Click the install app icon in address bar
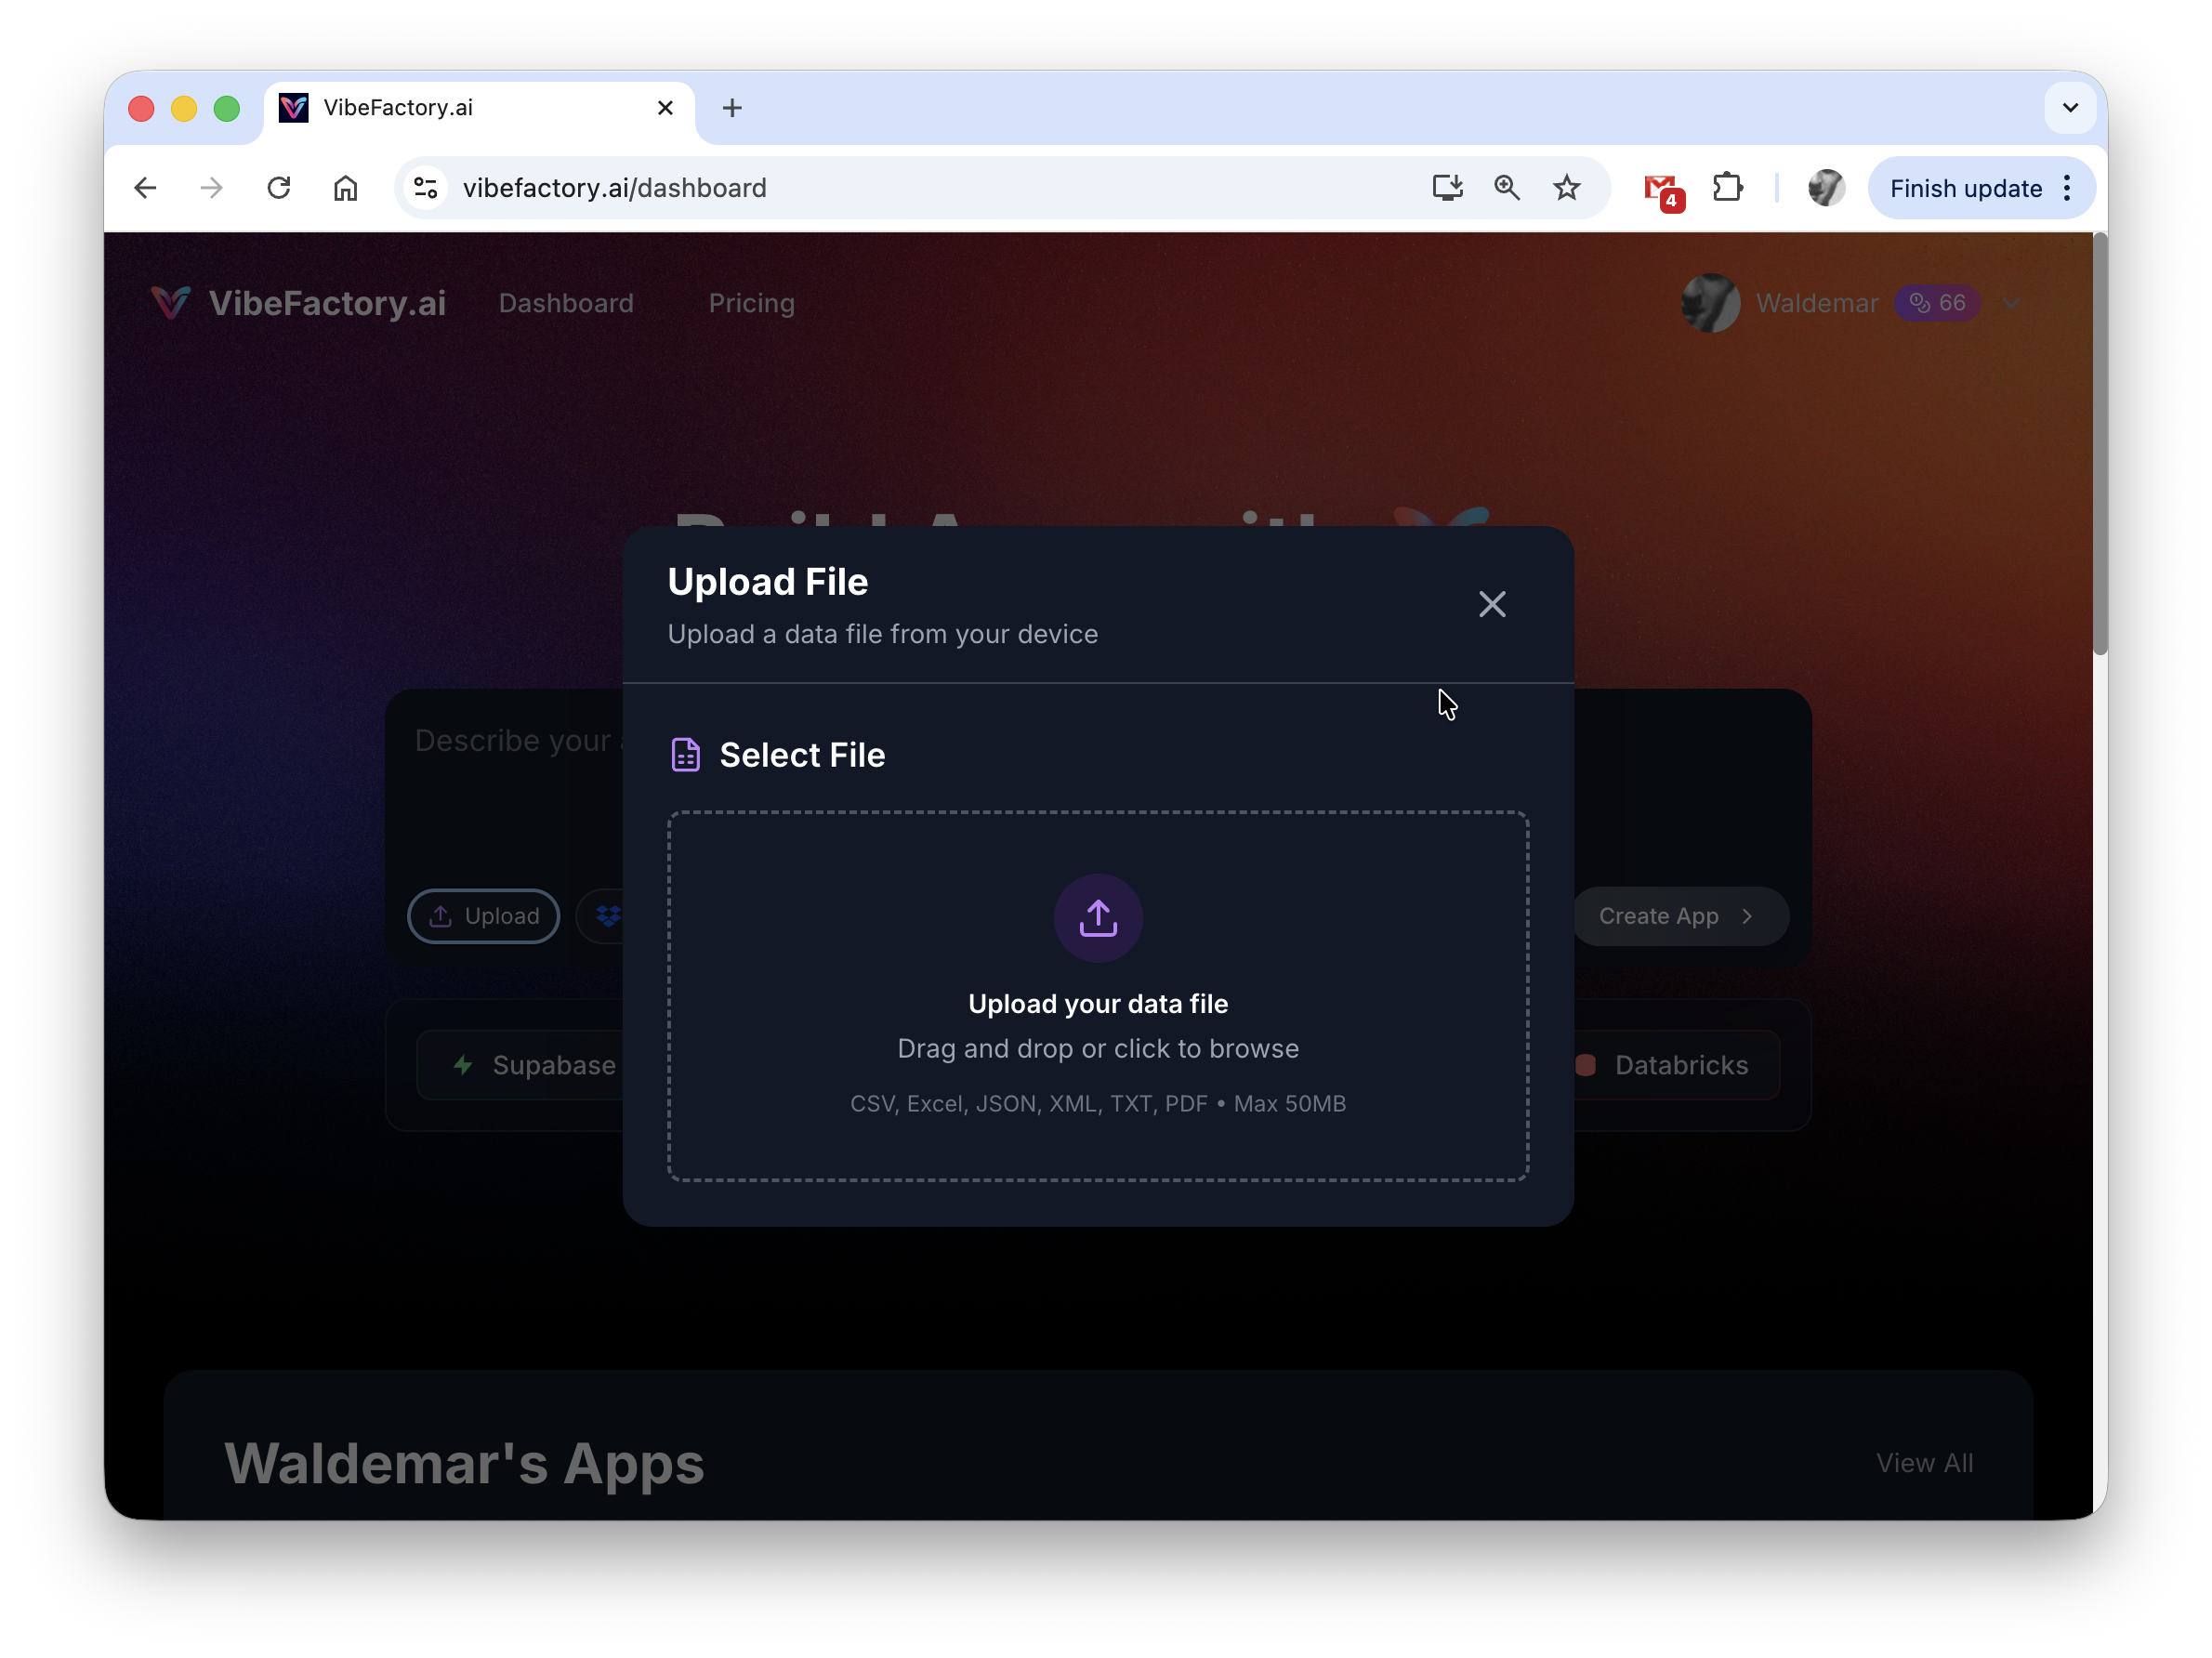This screenshot has height=1658, width=2212. click(1446, 188)
